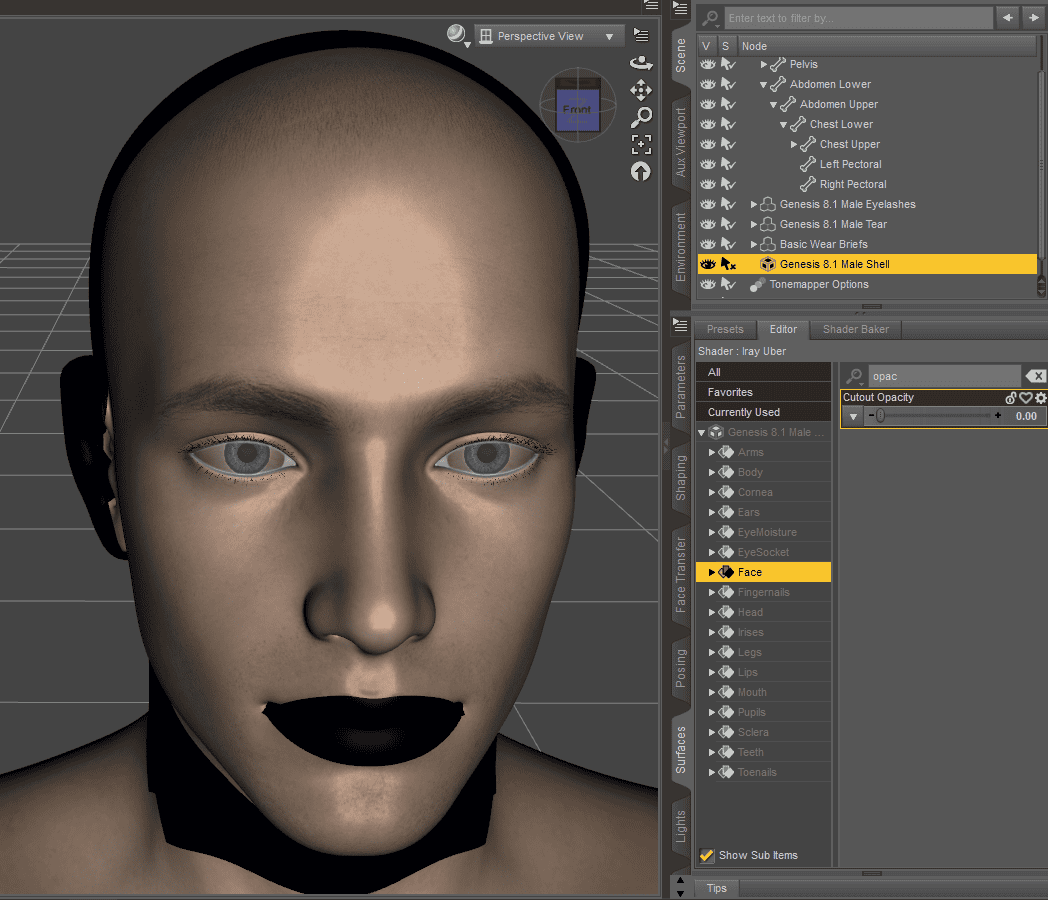Open the Posing side panel tab
The width and height of the screenshot is (1048, 900).
[681, 667]
